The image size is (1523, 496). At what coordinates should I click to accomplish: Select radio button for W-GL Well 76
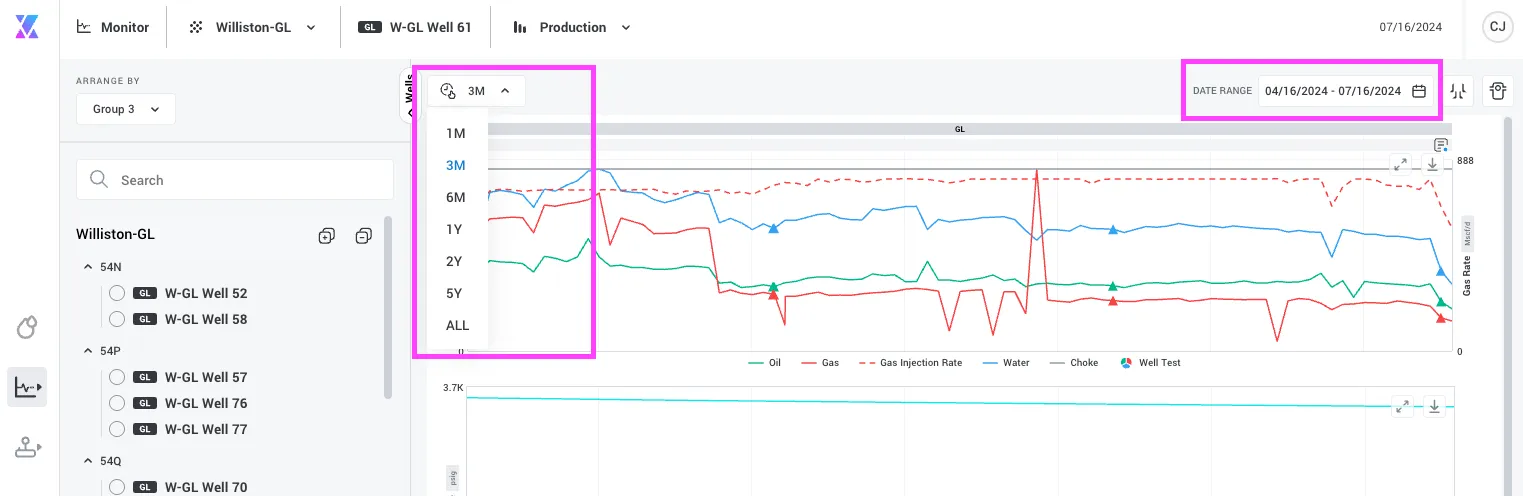117,403
